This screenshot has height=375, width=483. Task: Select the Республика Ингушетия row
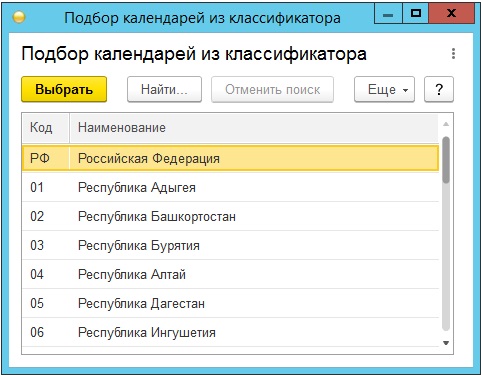(230, 332)
